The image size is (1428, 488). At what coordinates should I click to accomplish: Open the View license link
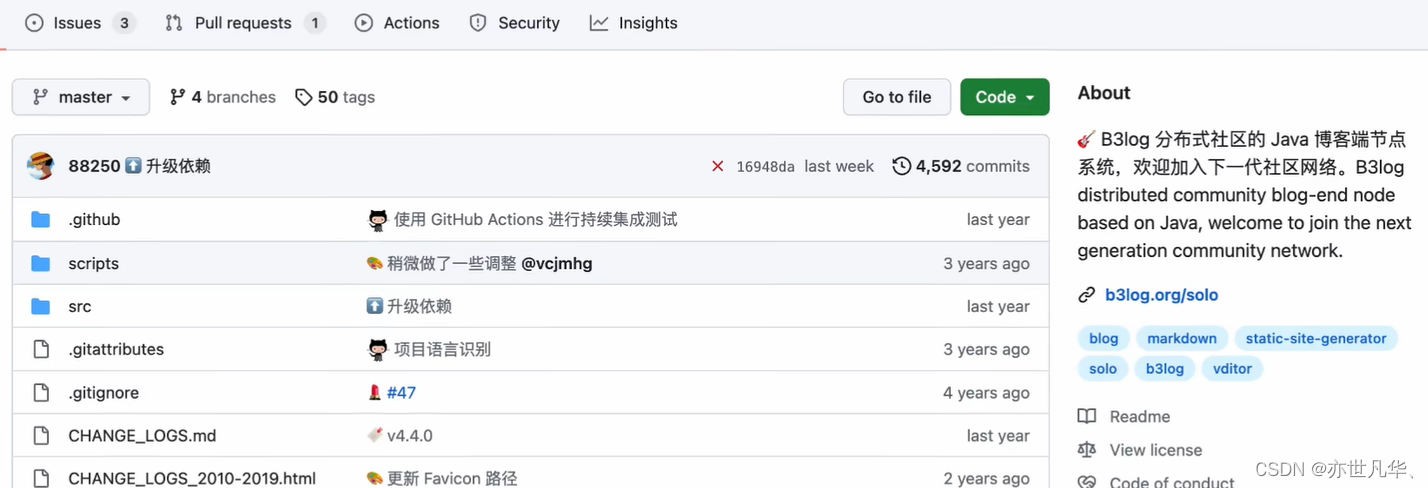pyautogui.click(x=1156, y=450)
